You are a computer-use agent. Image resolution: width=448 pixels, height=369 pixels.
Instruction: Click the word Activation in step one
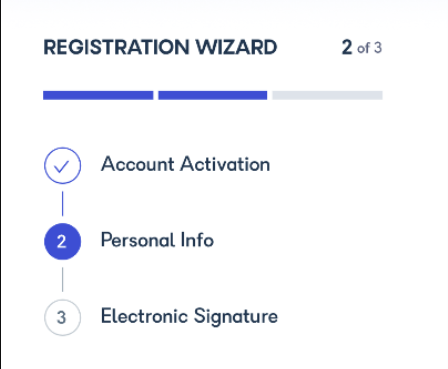point(225,164)
